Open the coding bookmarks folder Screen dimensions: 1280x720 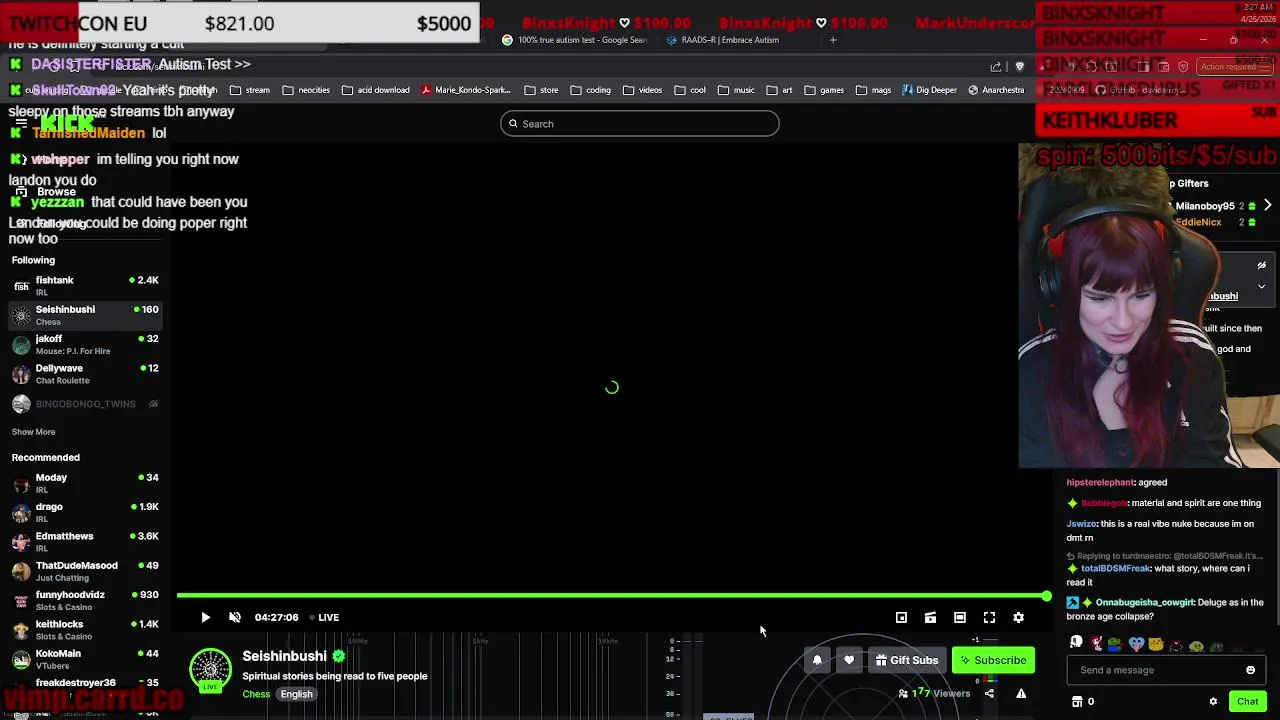pos(591,90)
